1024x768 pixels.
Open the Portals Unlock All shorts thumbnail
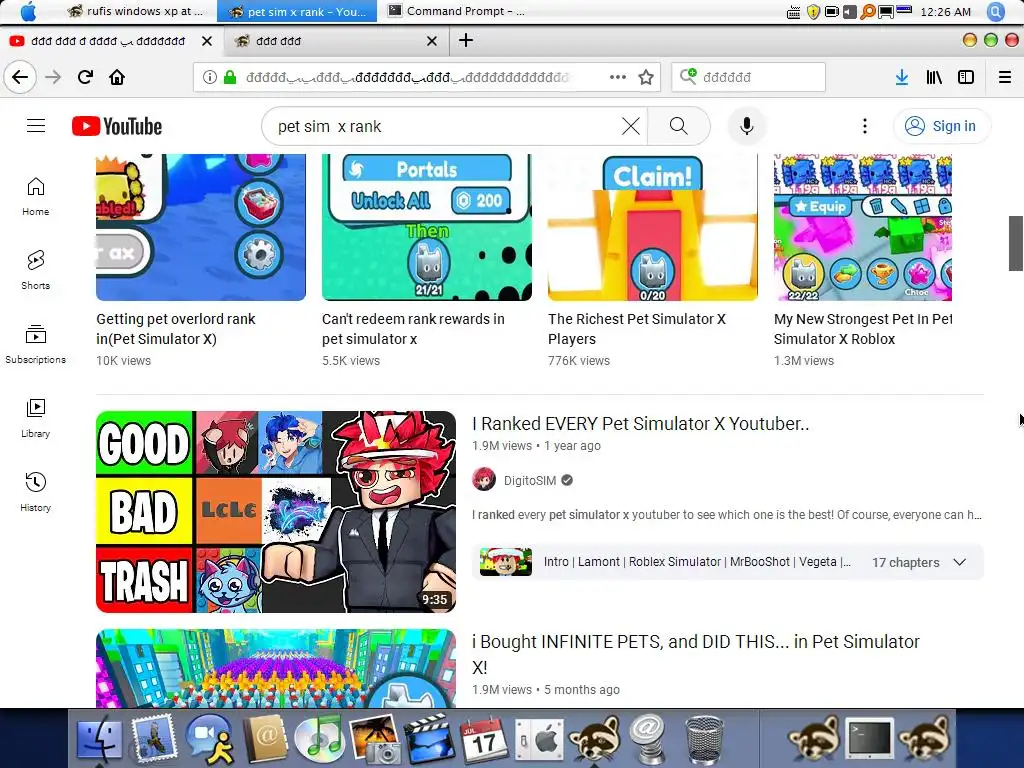point(426,227)
